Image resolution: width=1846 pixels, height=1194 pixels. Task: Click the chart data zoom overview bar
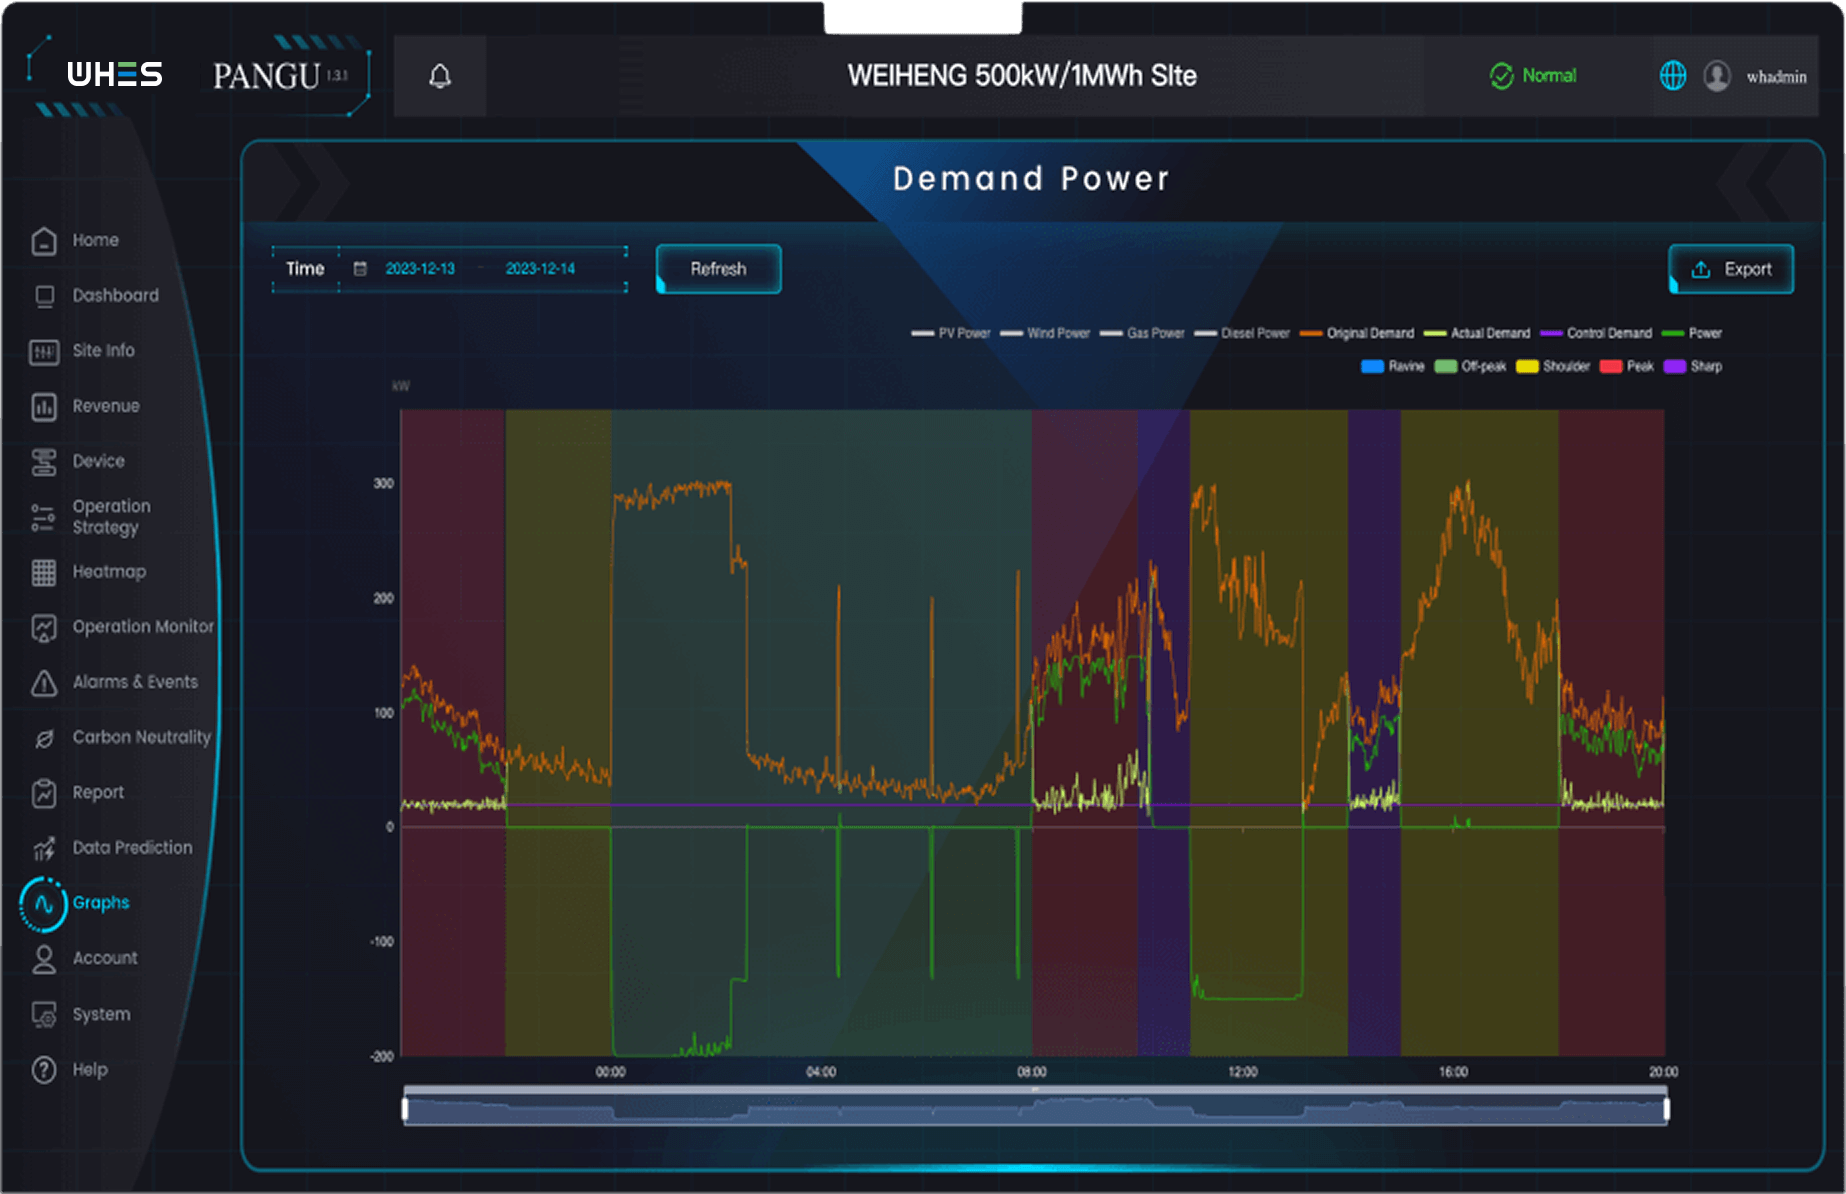(x=1035, y=1107)
